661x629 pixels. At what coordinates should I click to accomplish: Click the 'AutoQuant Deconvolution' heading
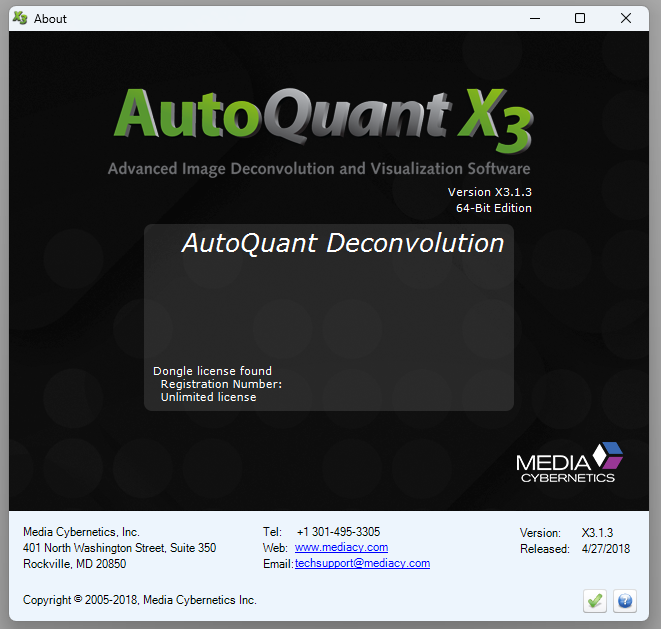click(343, 243)
